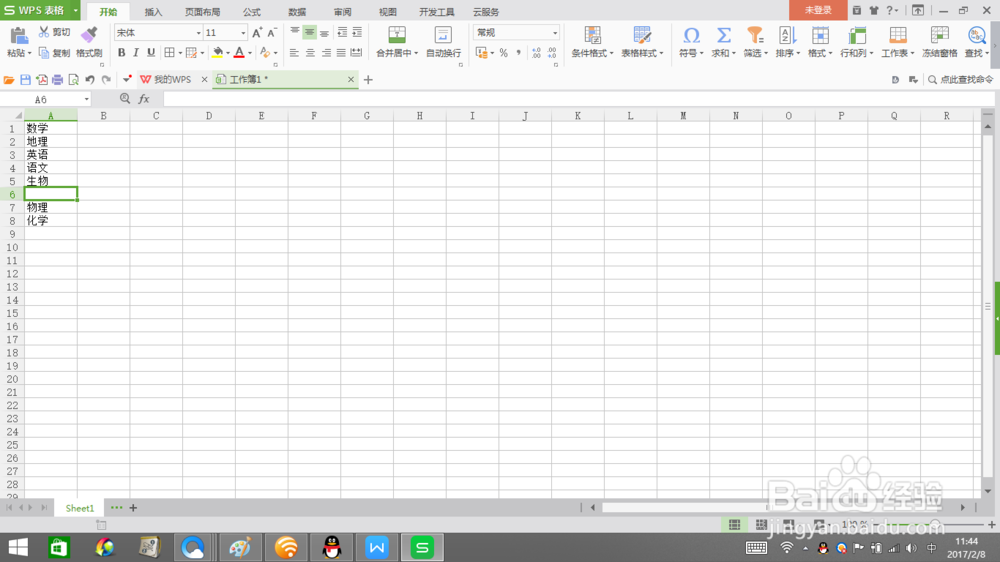Open the Conditional Formatting icon

[592, 35]
